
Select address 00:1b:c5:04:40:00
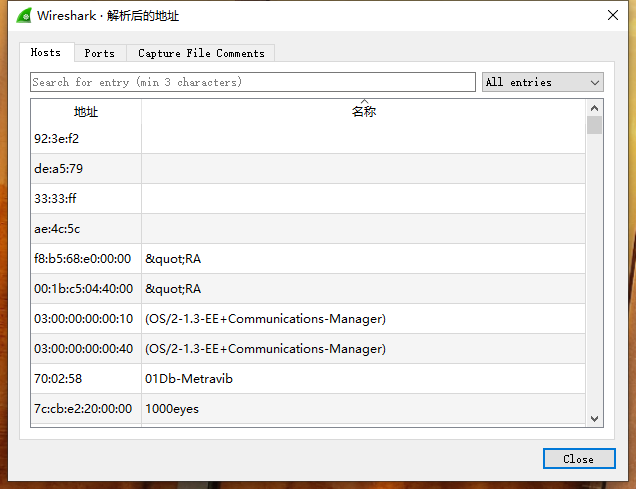pyautogui.click(x=86, y=289)
